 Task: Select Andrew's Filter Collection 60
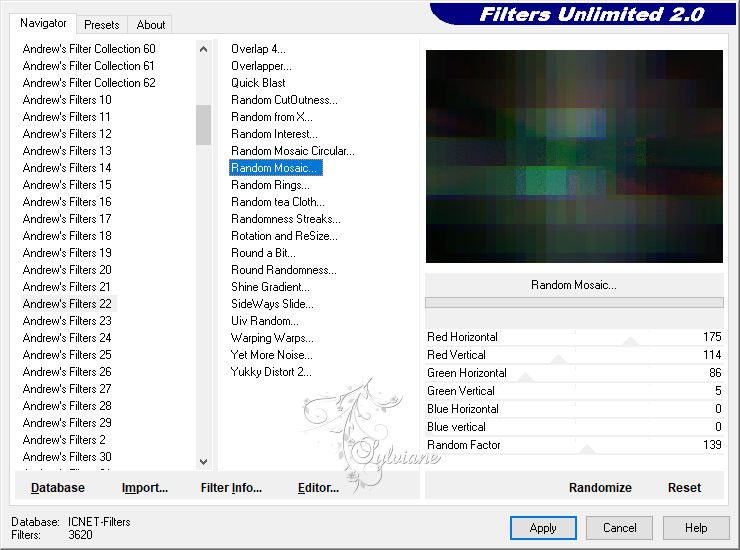point(89,49)
